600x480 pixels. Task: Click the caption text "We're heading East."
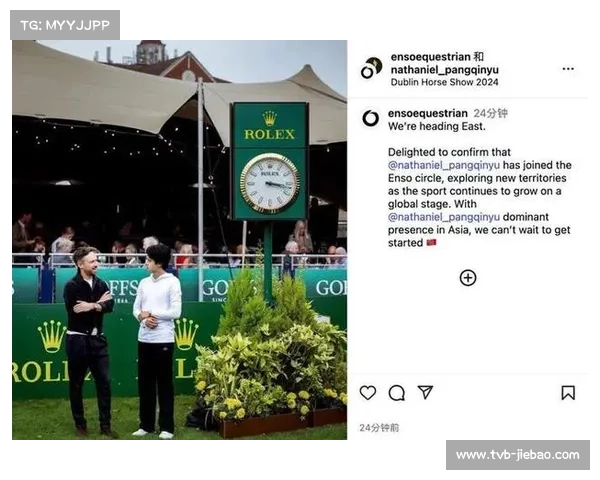click(437, 126)
